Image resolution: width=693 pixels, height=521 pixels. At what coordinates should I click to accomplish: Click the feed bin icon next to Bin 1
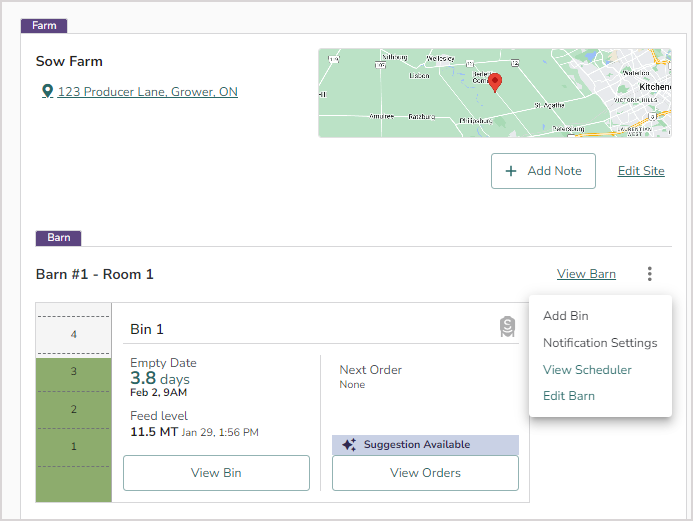tap(507, 327)
